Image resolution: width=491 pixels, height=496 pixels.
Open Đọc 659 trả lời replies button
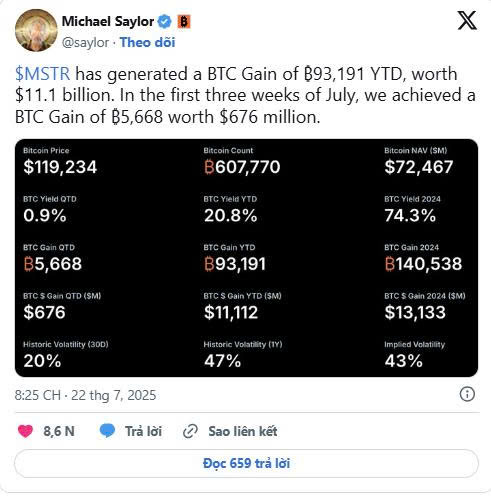[246, 463]
